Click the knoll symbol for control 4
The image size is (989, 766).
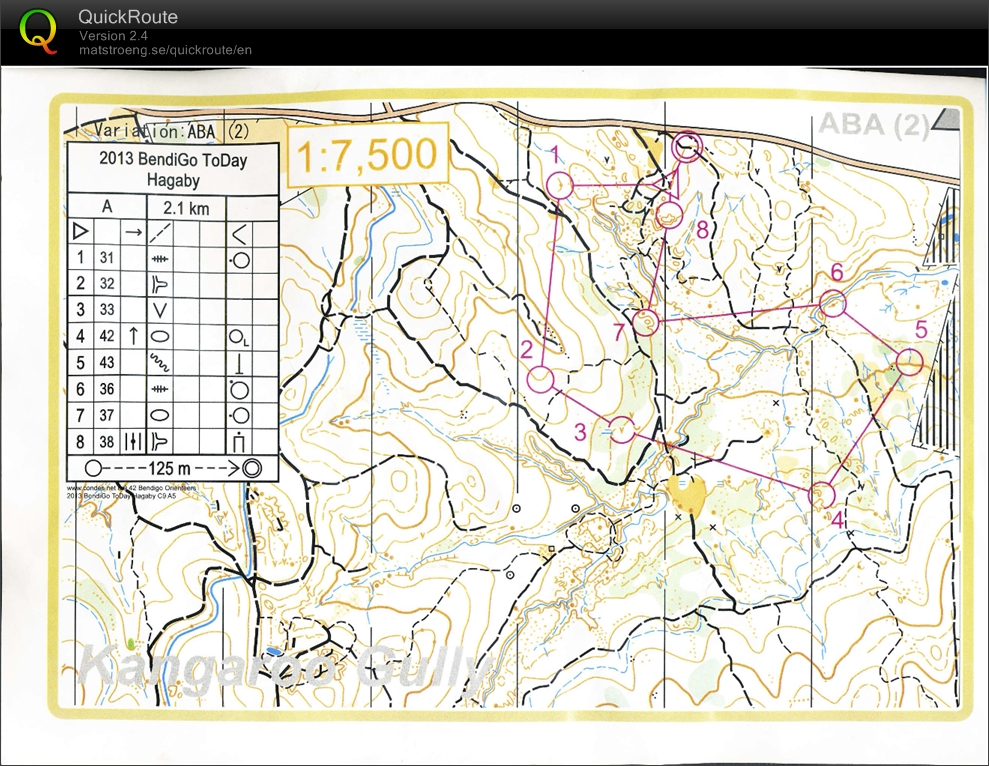(160, 335)
